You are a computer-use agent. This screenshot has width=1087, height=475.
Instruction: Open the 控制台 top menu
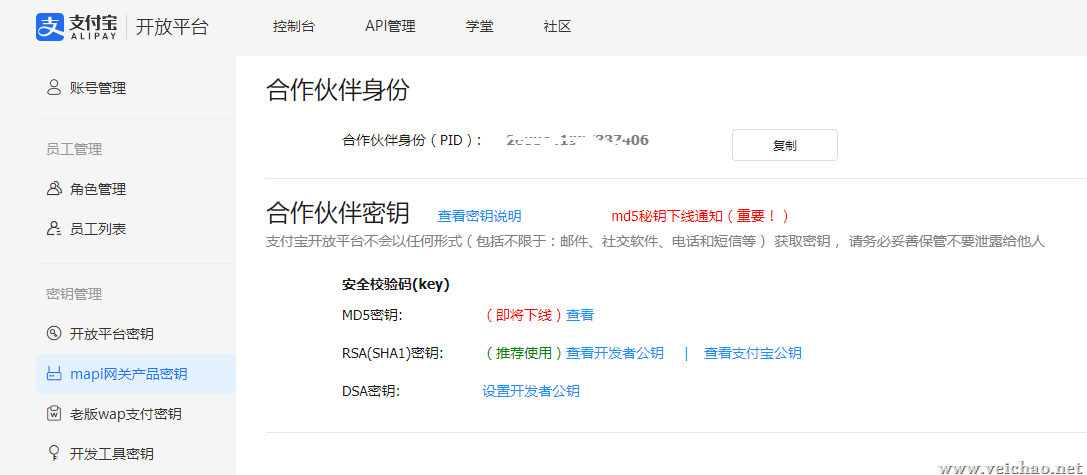[294, 27]
